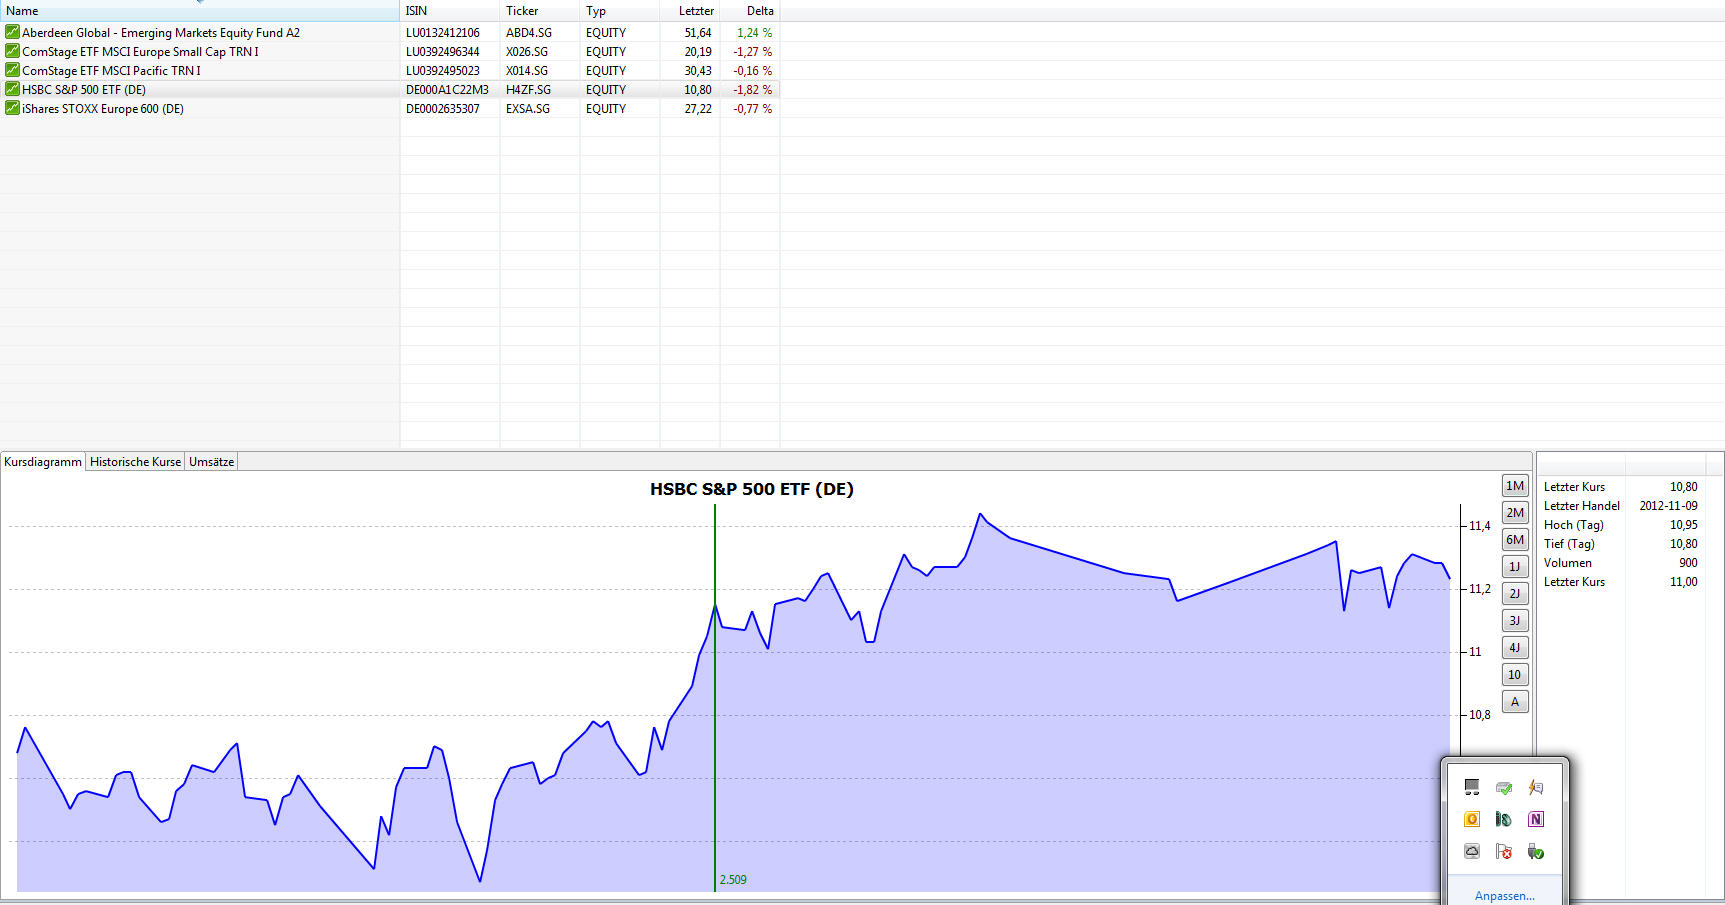Screen dimensions: 1725x905
Task: Click the iCloud tray icon
Action: point(1472,852)
